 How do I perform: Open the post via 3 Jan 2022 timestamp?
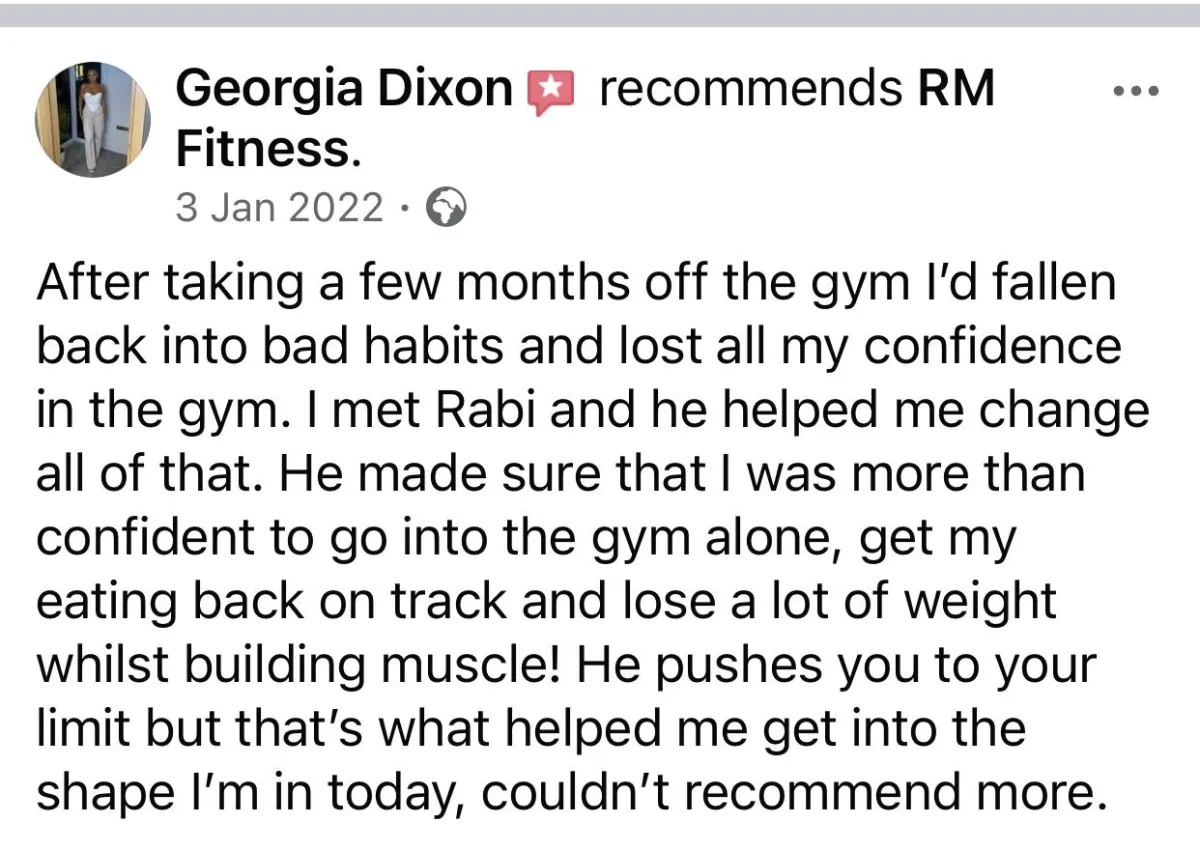point(279,208)
